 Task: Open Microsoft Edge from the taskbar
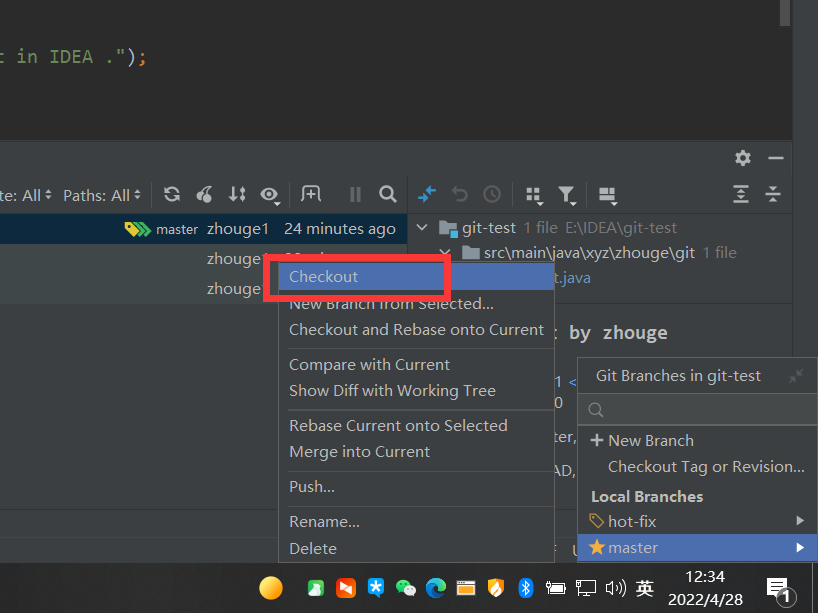click(436, 588)
